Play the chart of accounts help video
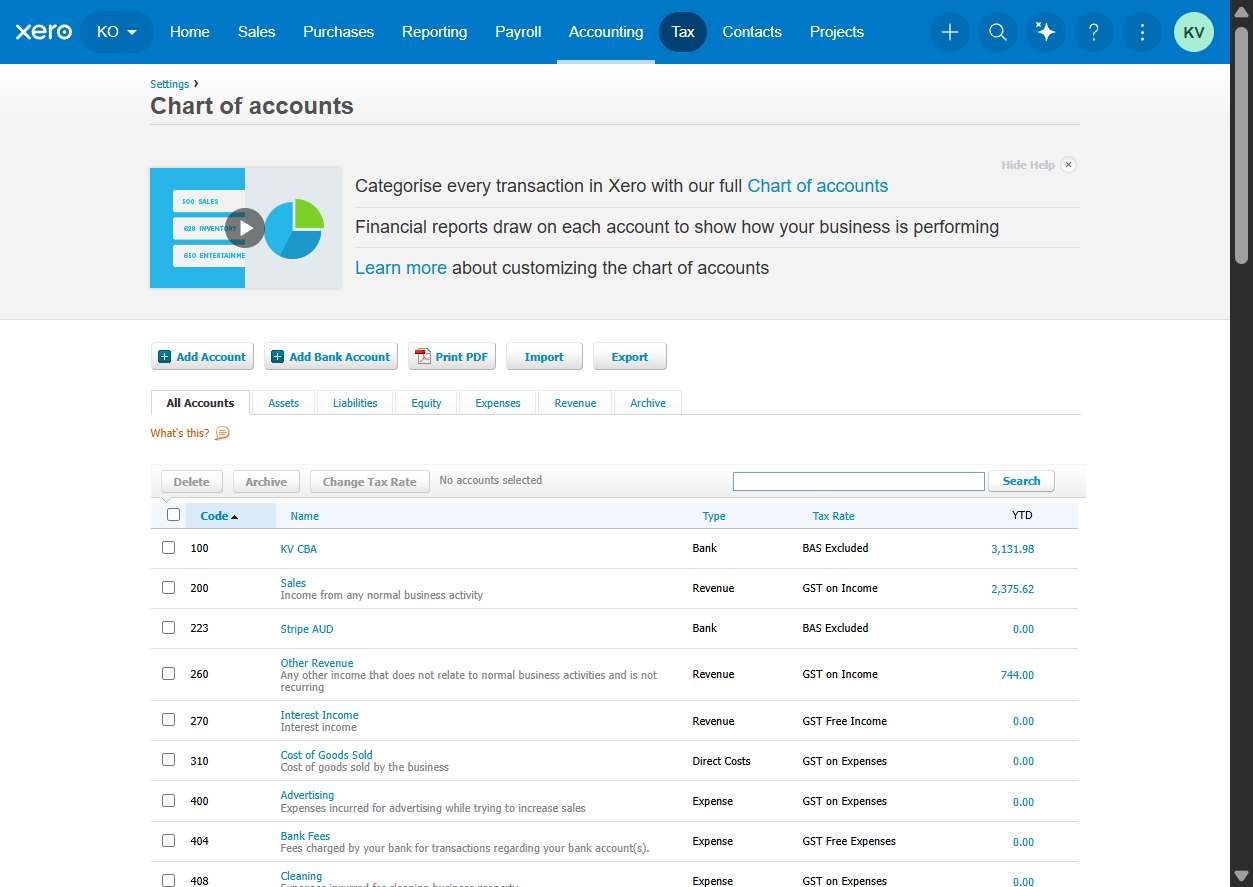The image size is (1253, 887). tap(245, 228)
